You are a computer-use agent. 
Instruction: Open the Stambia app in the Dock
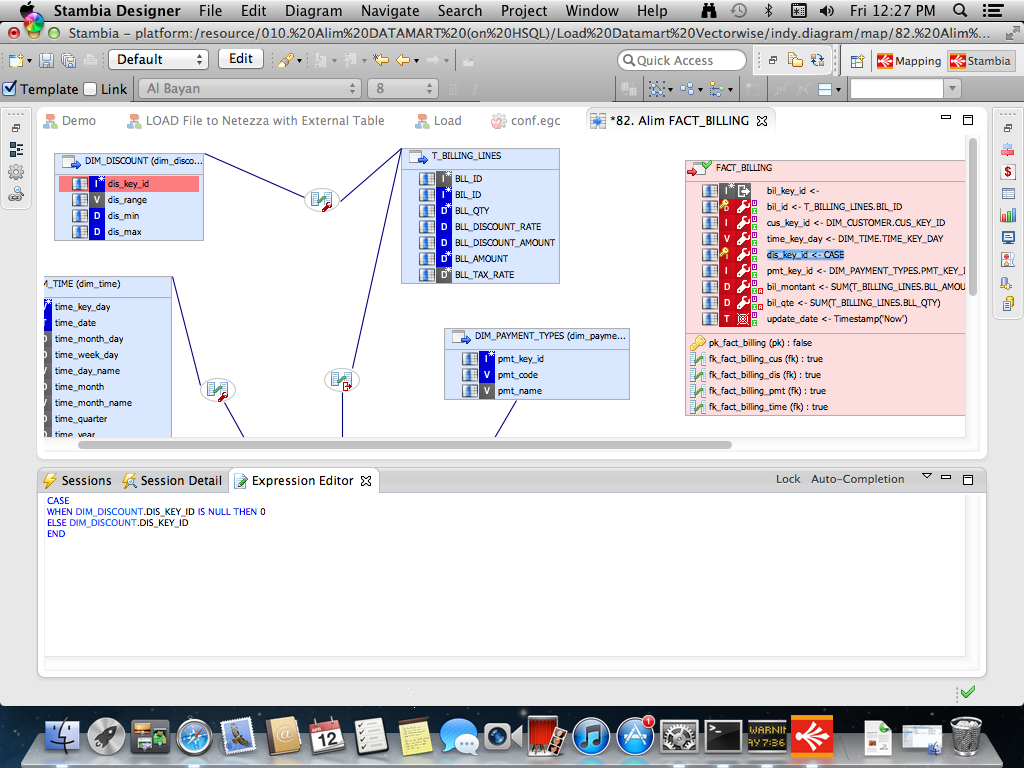pyautogui.click(x=812, y=735)
